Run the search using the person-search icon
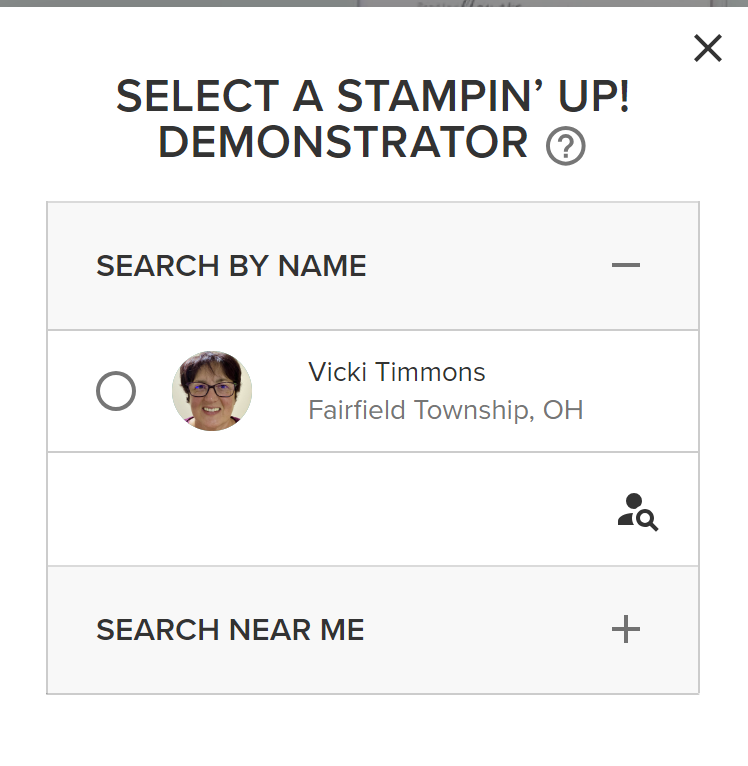This screenshot has height=766, width=748. click(637, 511)
